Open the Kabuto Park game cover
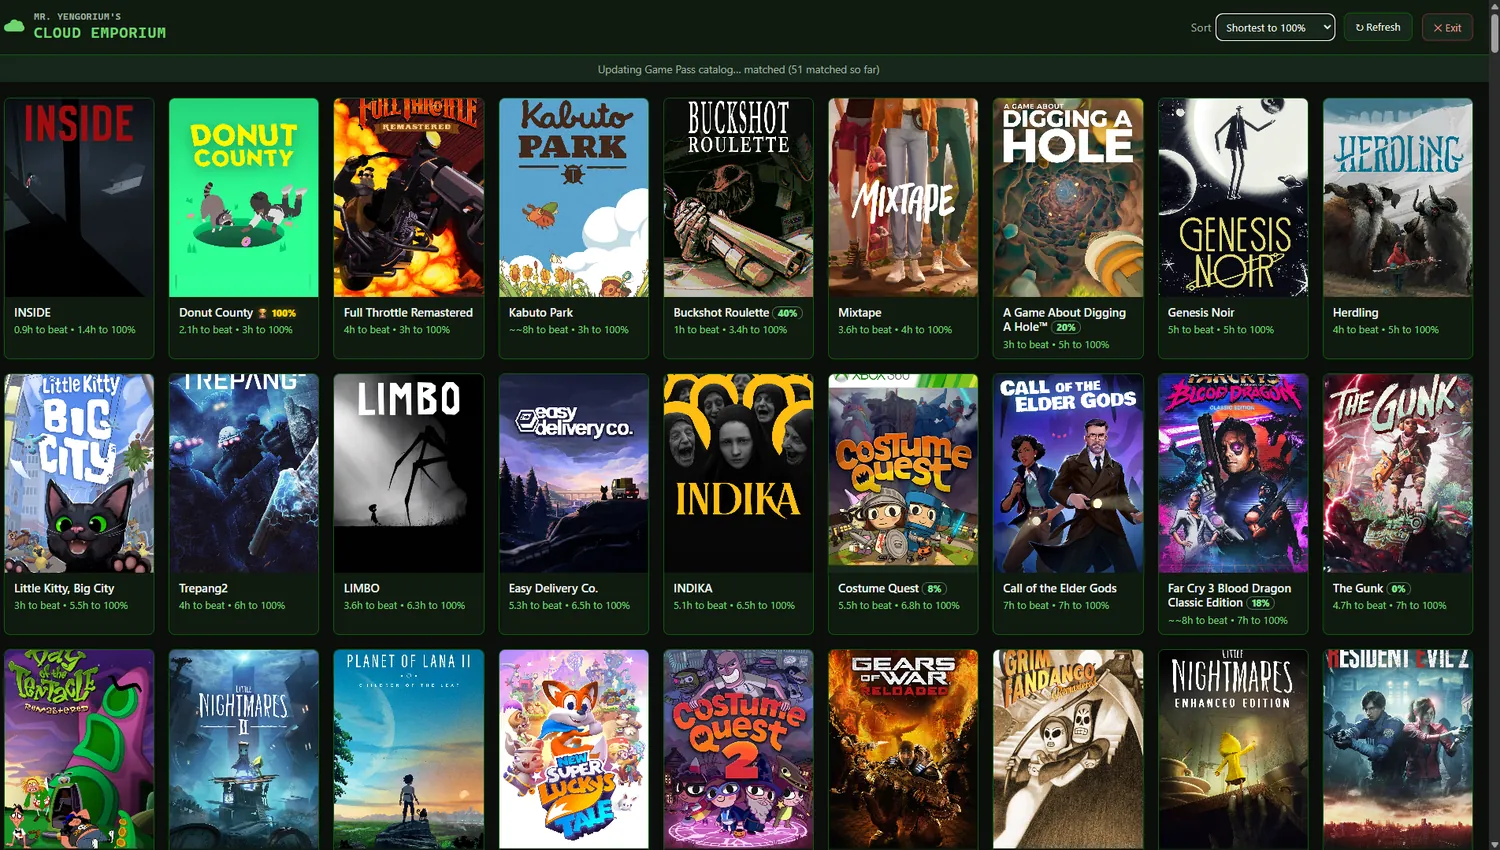The width and height of the screenshot is (1500, 850). click(x=573, y=197)
